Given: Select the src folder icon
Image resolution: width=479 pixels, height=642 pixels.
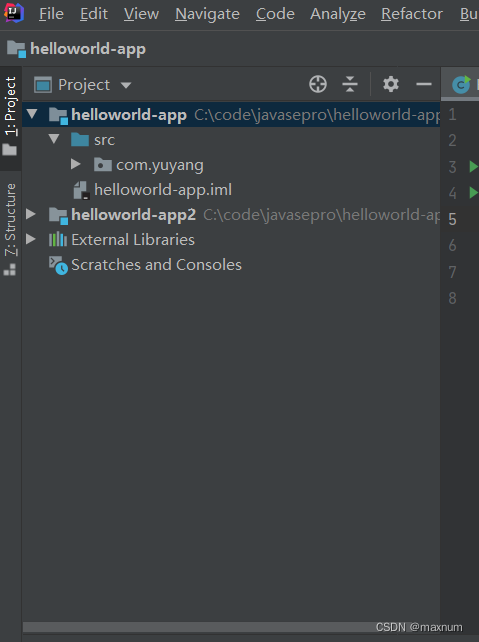Looking at the screenshot, I should tap(79, 140).
